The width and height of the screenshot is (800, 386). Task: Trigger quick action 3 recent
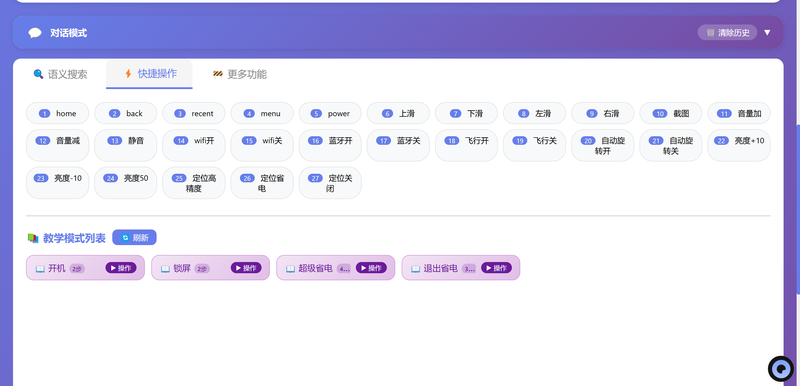coord(194,113)
